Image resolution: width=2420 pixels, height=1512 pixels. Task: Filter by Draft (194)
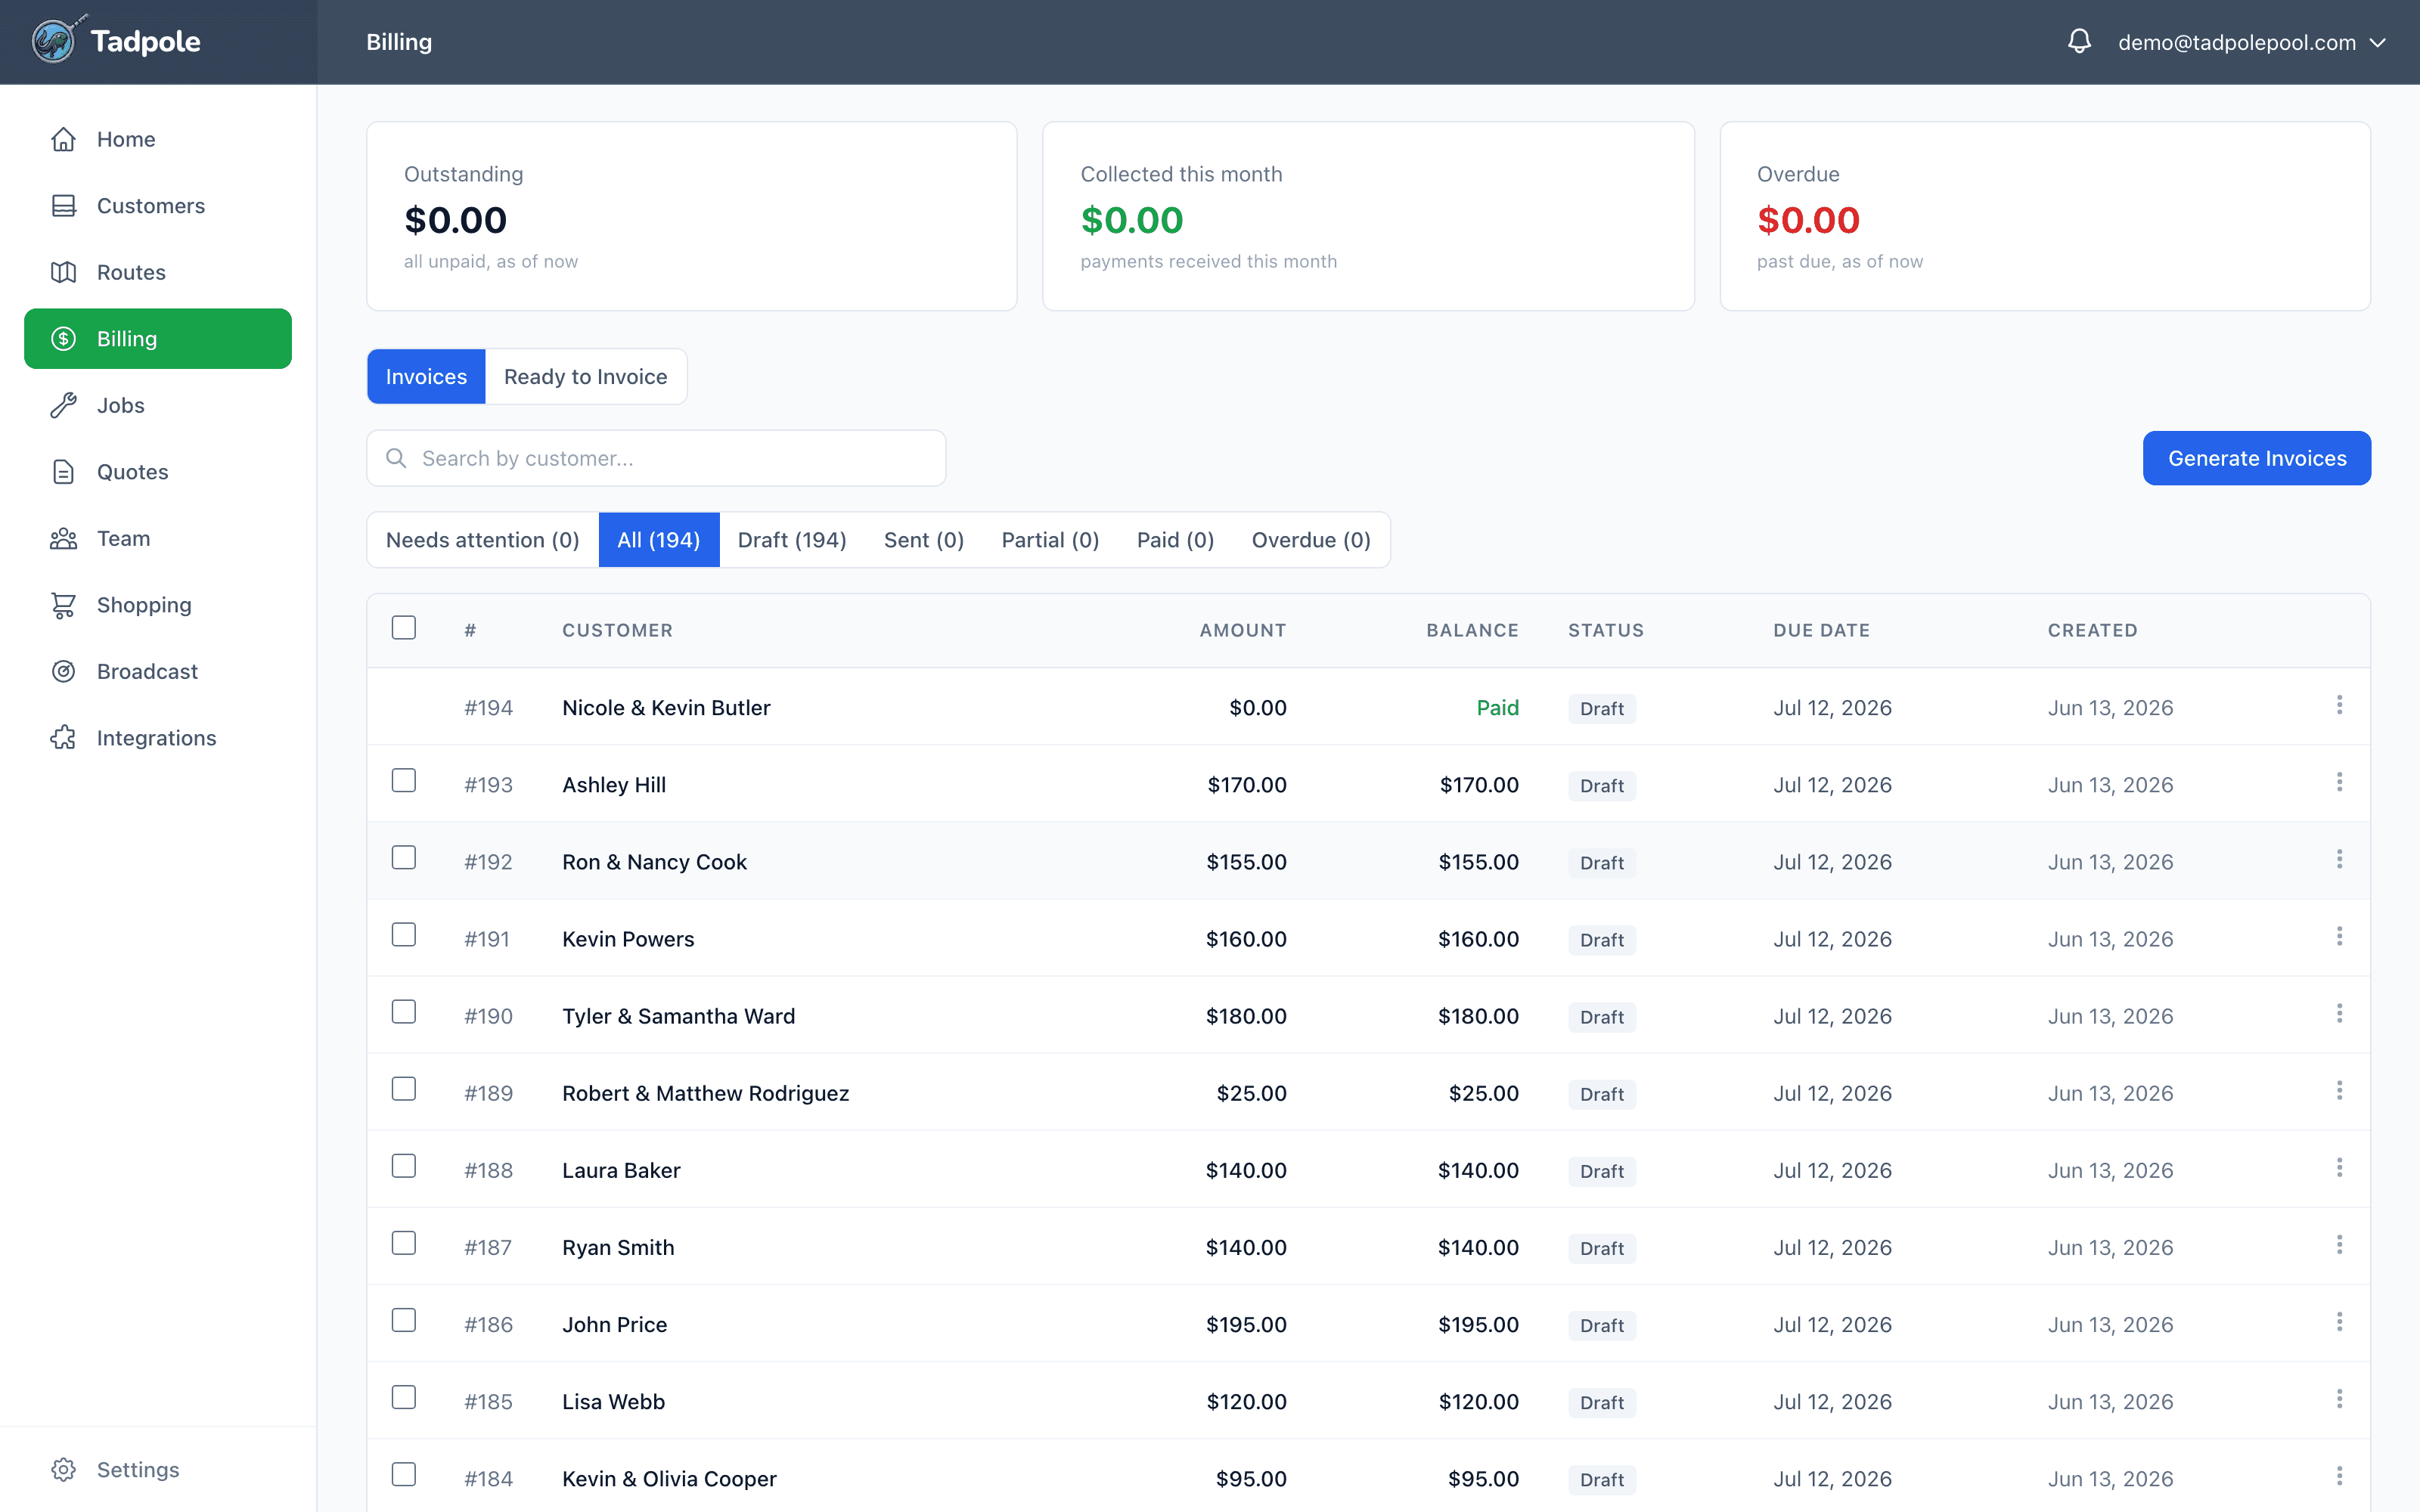(792, 540)
